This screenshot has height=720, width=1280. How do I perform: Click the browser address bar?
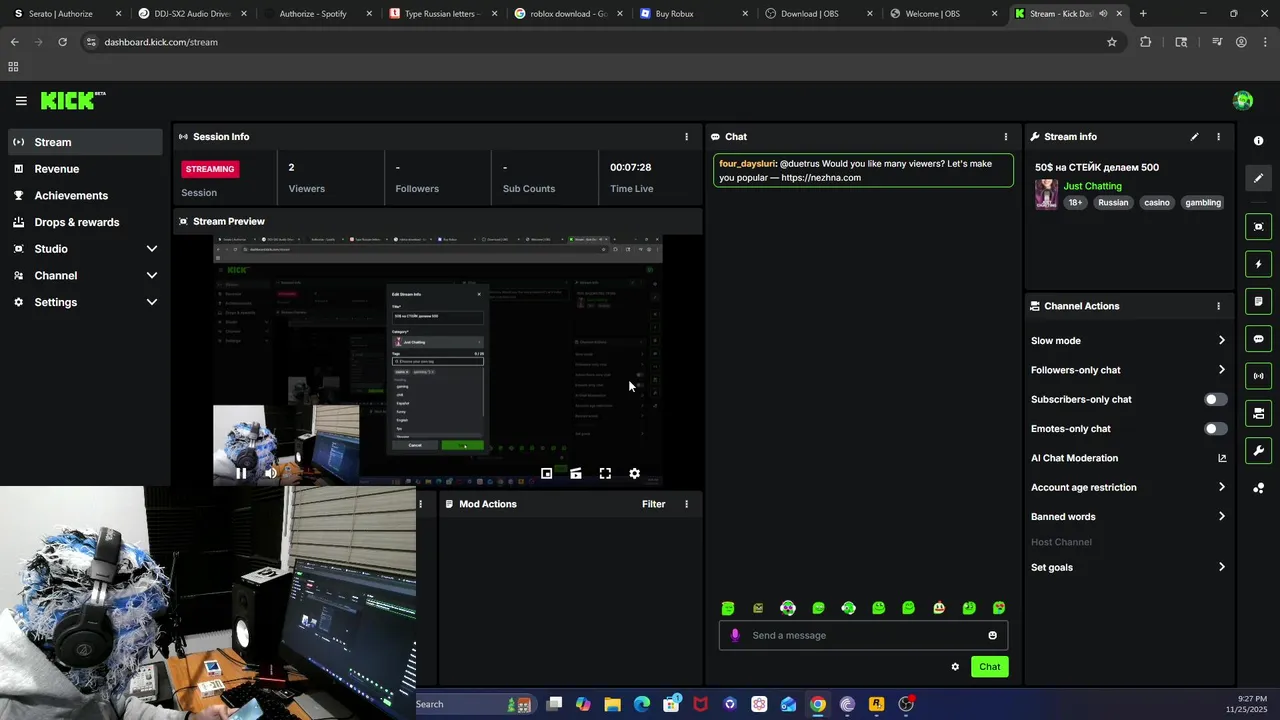590,42
